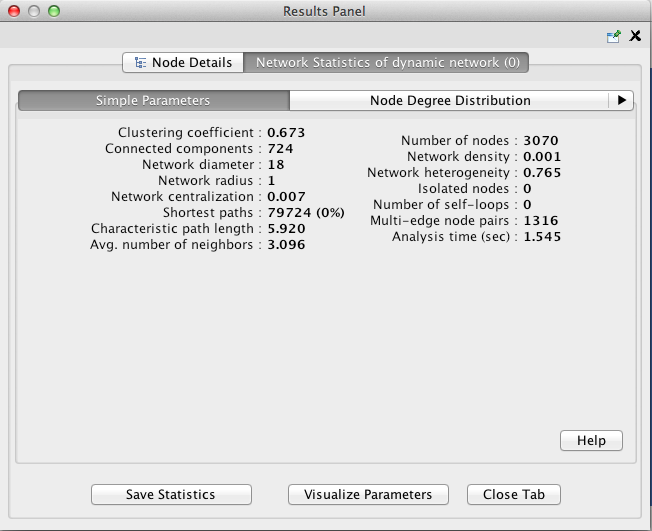This screenshot has width=652, height=531.
Task: Click the Node Details tree icon
Action: pyautogui.click(x=141, y=63)
